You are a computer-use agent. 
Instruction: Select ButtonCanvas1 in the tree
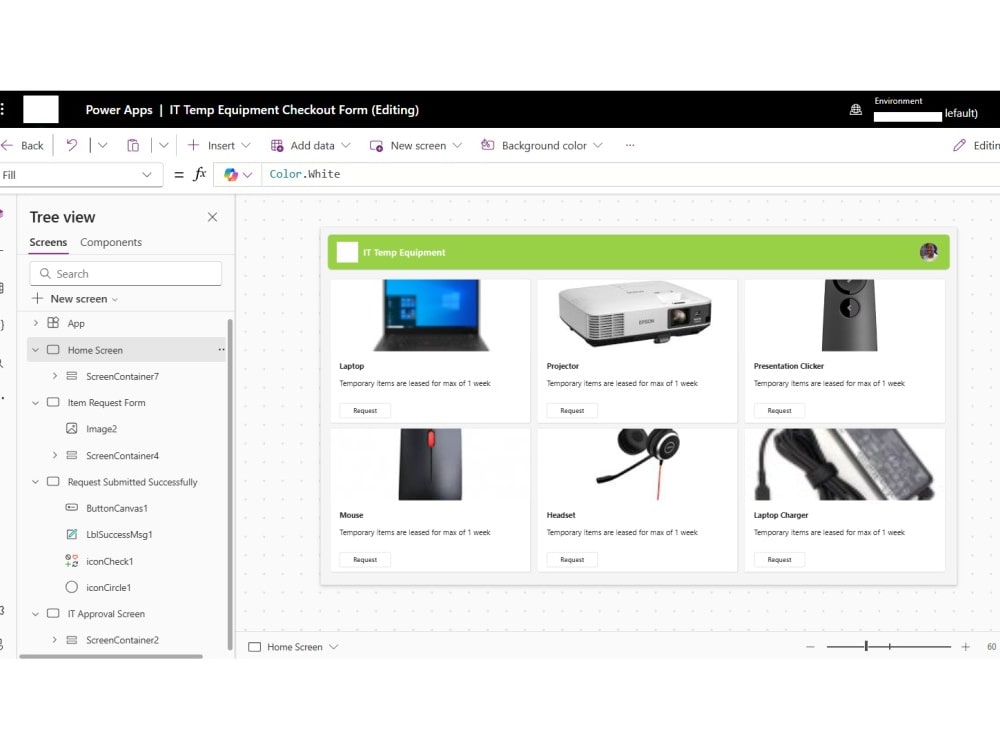click(x=117, y=508)
